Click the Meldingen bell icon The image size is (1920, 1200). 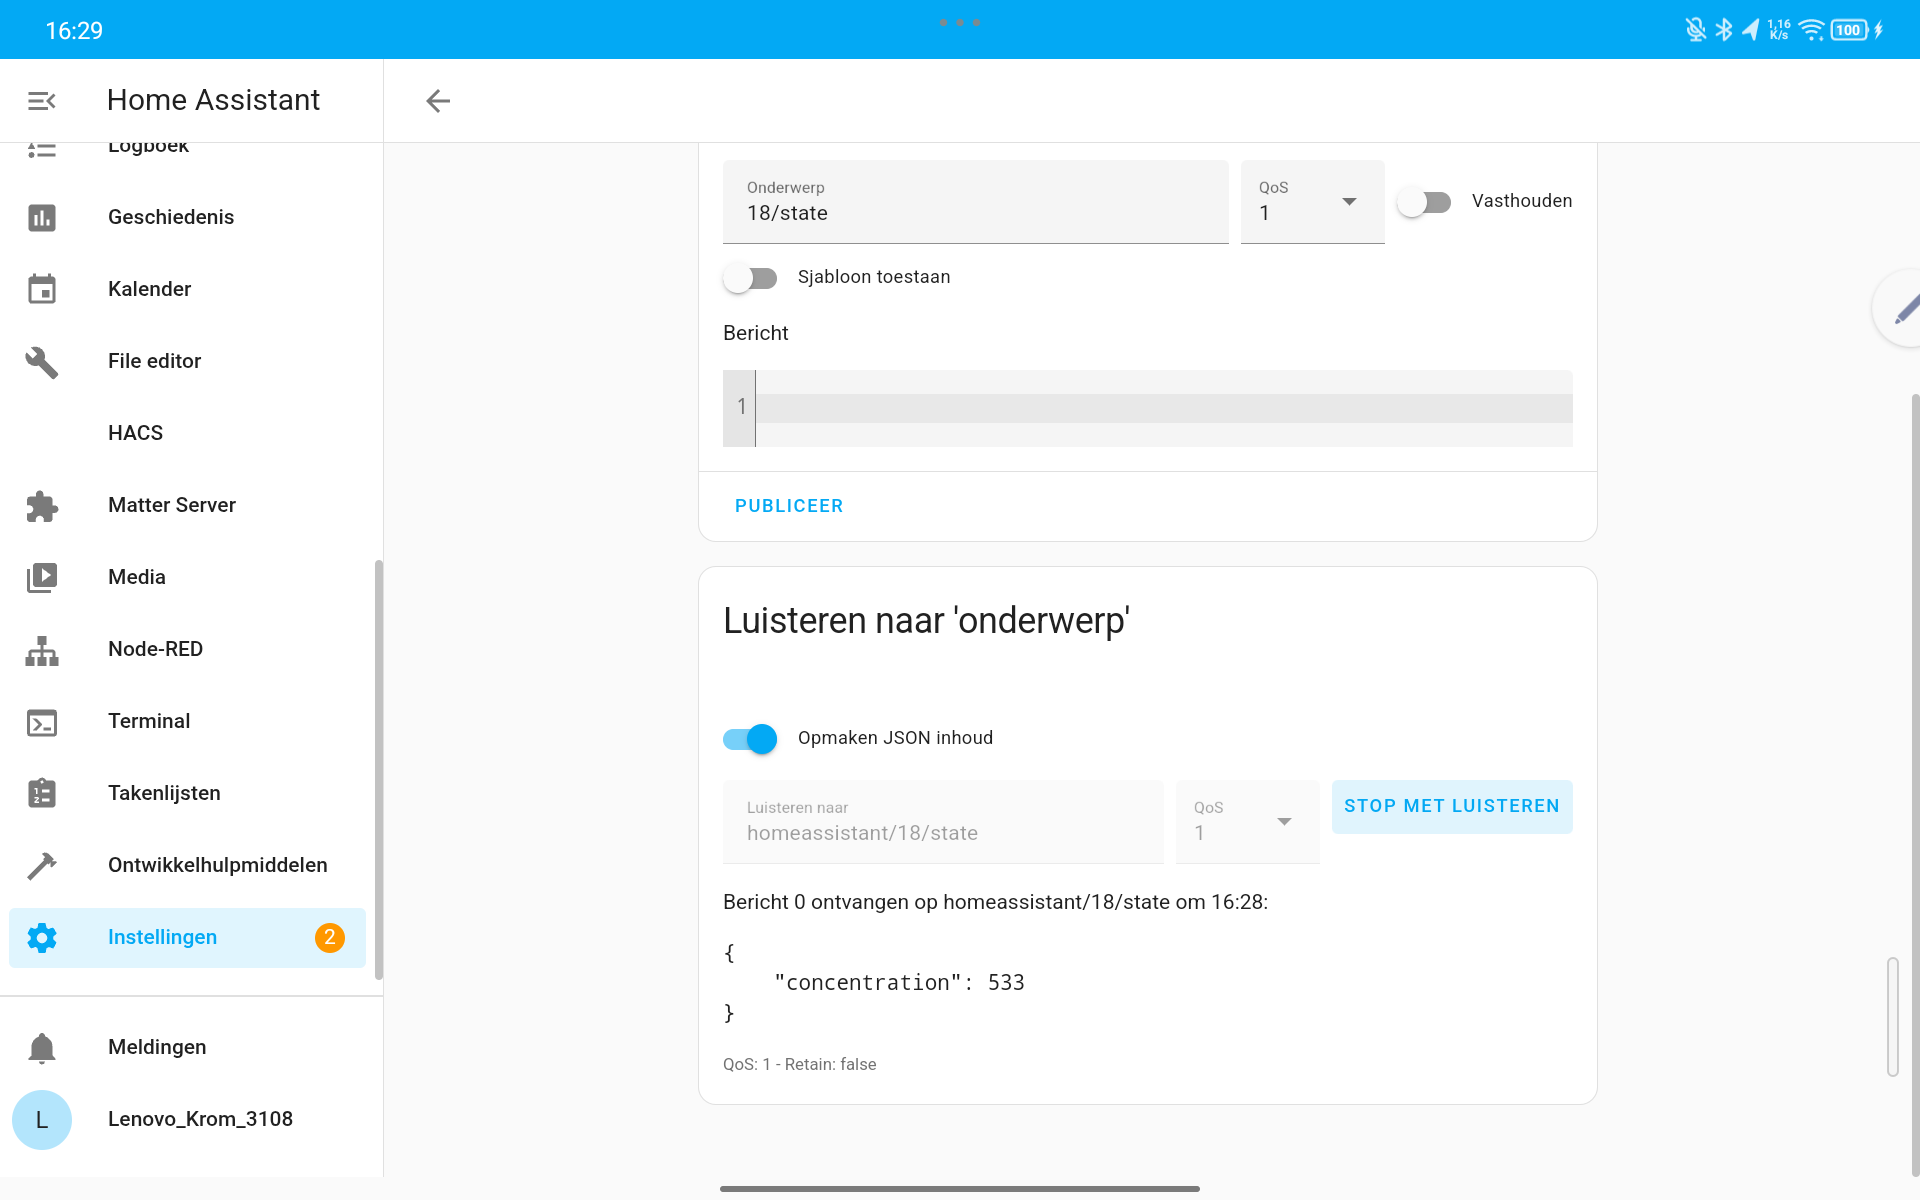pos(41,1047)
